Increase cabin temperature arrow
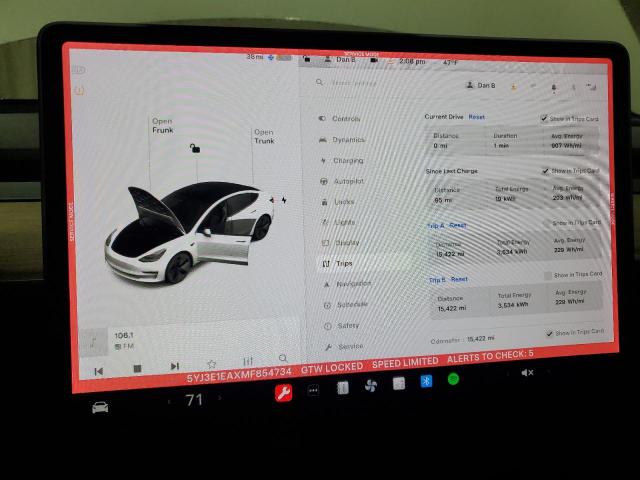The height and width of the screenshot is (480, 640). coord(220,398)
